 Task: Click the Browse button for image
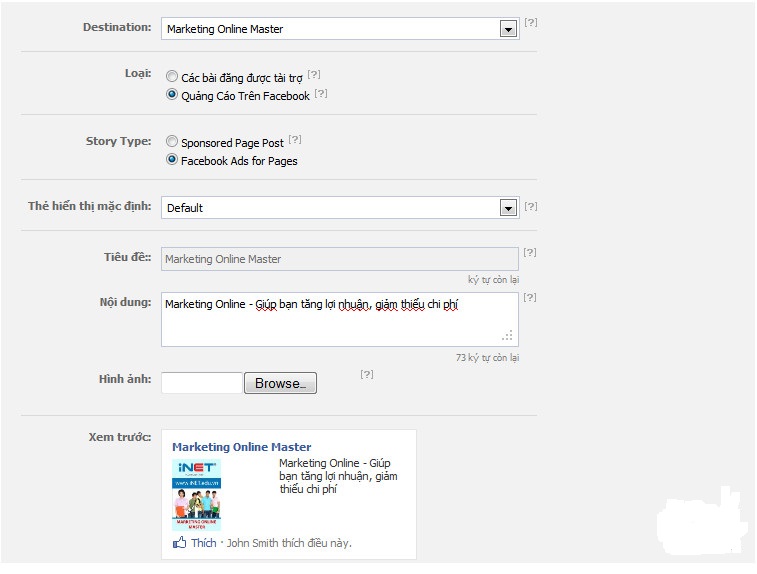(x=280, y=383)
